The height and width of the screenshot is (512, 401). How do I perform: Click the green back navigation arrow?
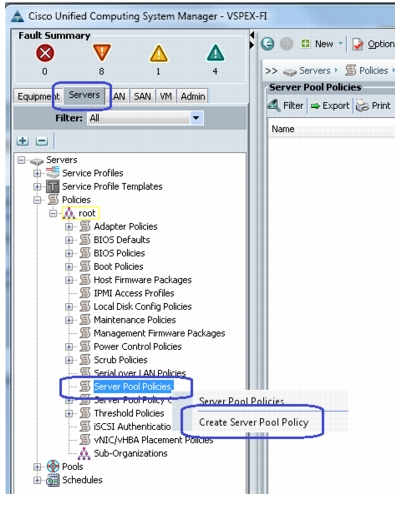267,44
